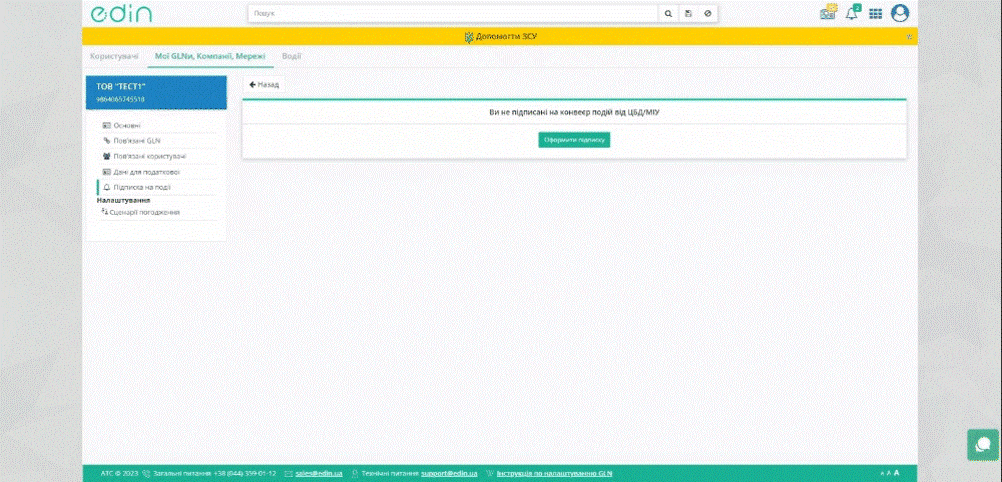Select Підписка на події sidebar item
The height and width of the screenshot is (482, 1002).
pos(137,187)
